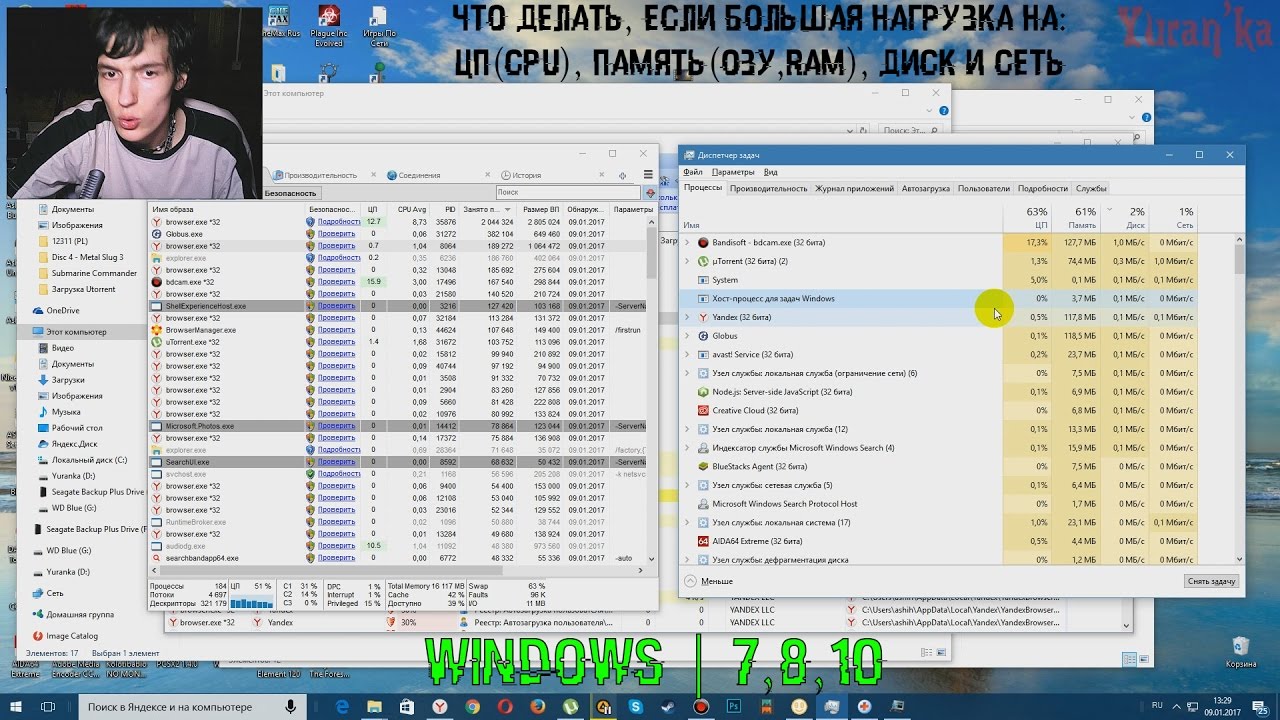Screen dimensions: 1280x720
Task: Switch to Службы tab in Task Manager
Action: 1091,188
